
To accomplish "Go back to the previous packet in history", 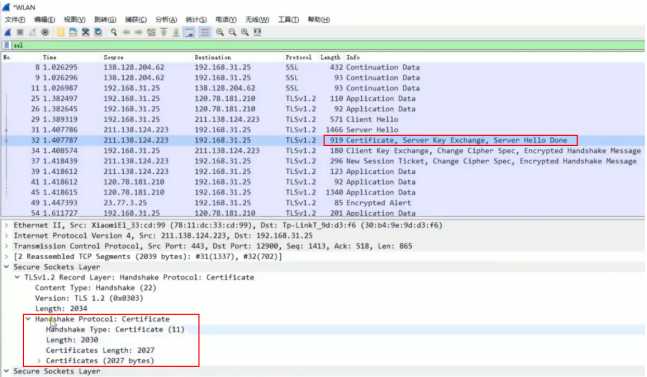I will click(126, 32).
